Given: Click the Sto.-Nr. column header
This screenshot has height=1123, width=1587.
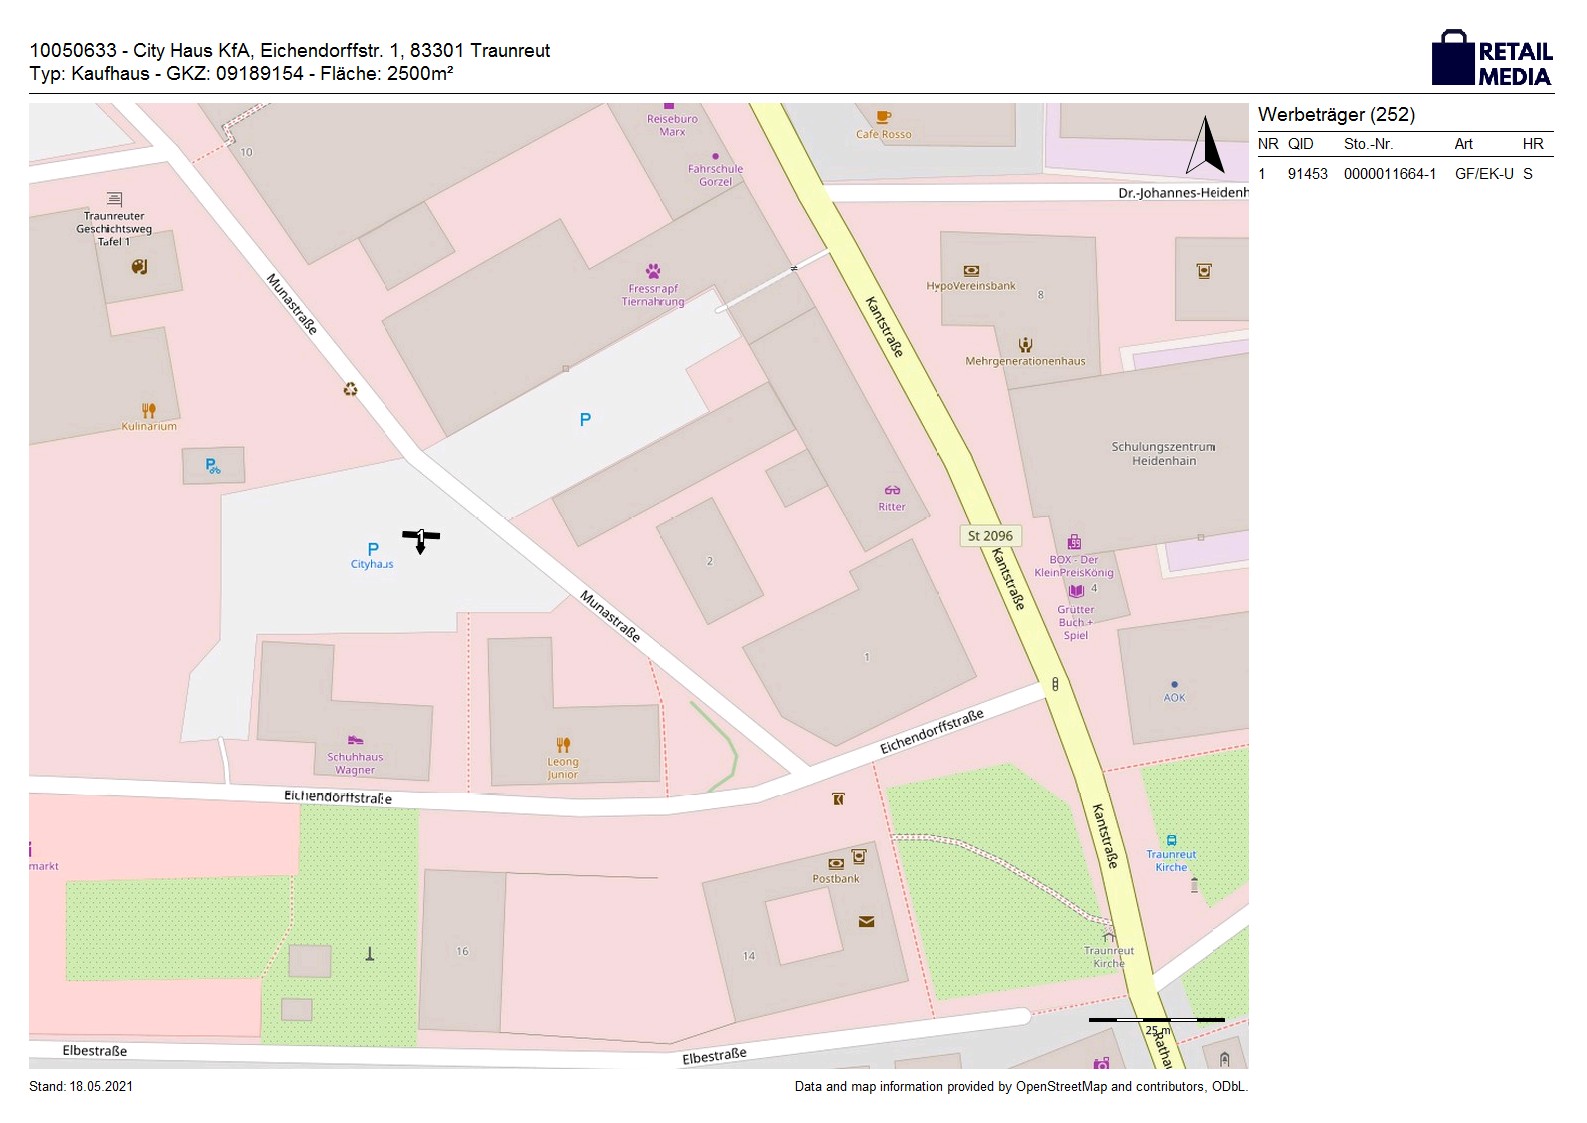Looking at the screenshot, I should [1368, 144].
